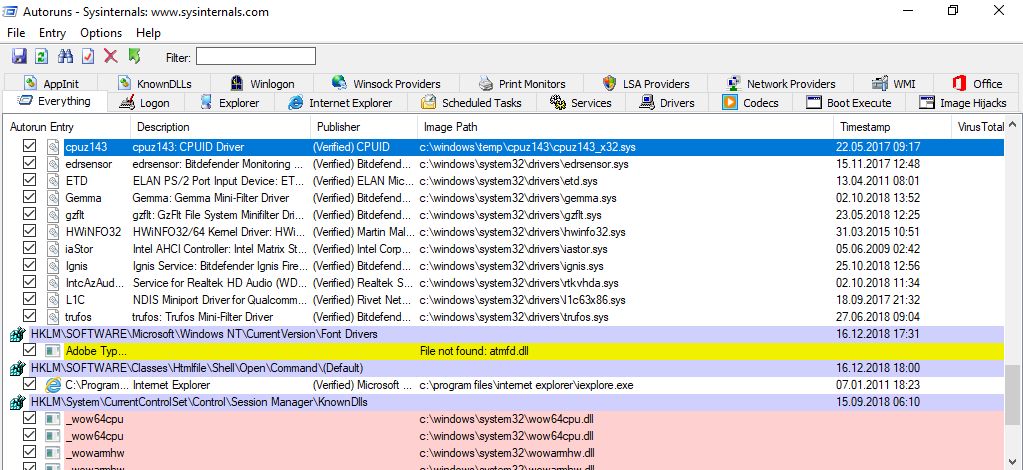1023x470 pixels.
Task: Click the scrollbar down arrow
Action: click(x=1013, y=462)
